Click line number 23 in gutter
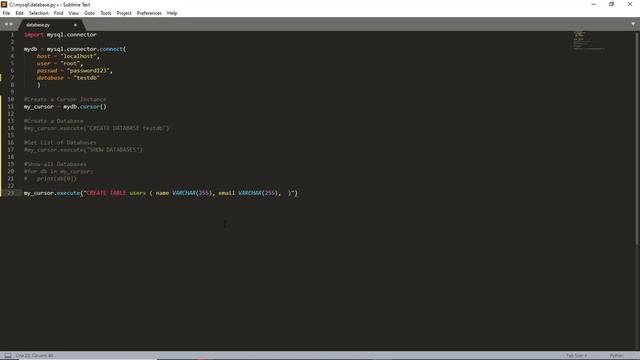Screen dimensions: 640x360 click(x=11, y=193)
